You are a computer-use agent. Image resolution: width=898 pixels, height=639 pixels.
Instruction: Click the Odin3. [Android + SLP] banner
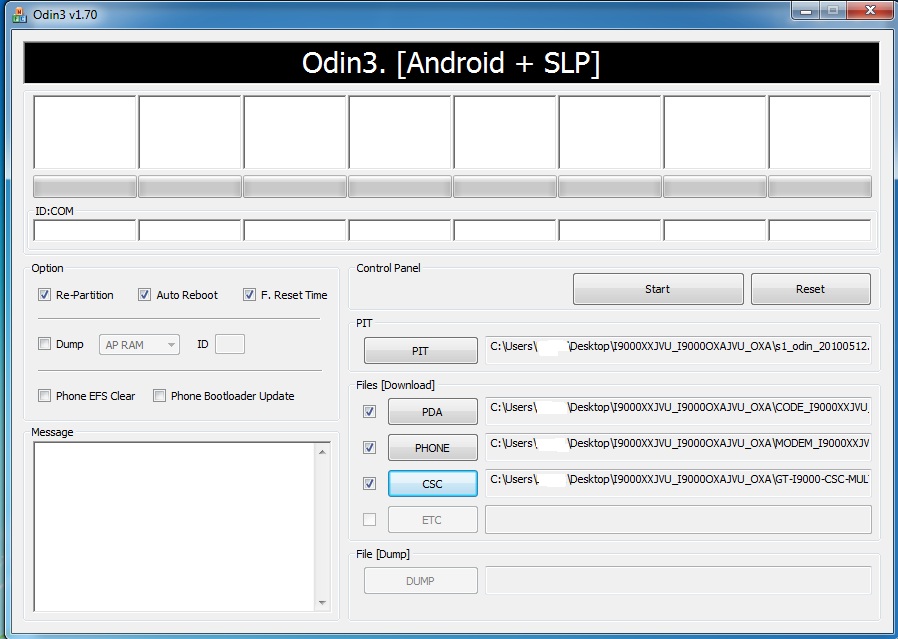click(451, 62)
